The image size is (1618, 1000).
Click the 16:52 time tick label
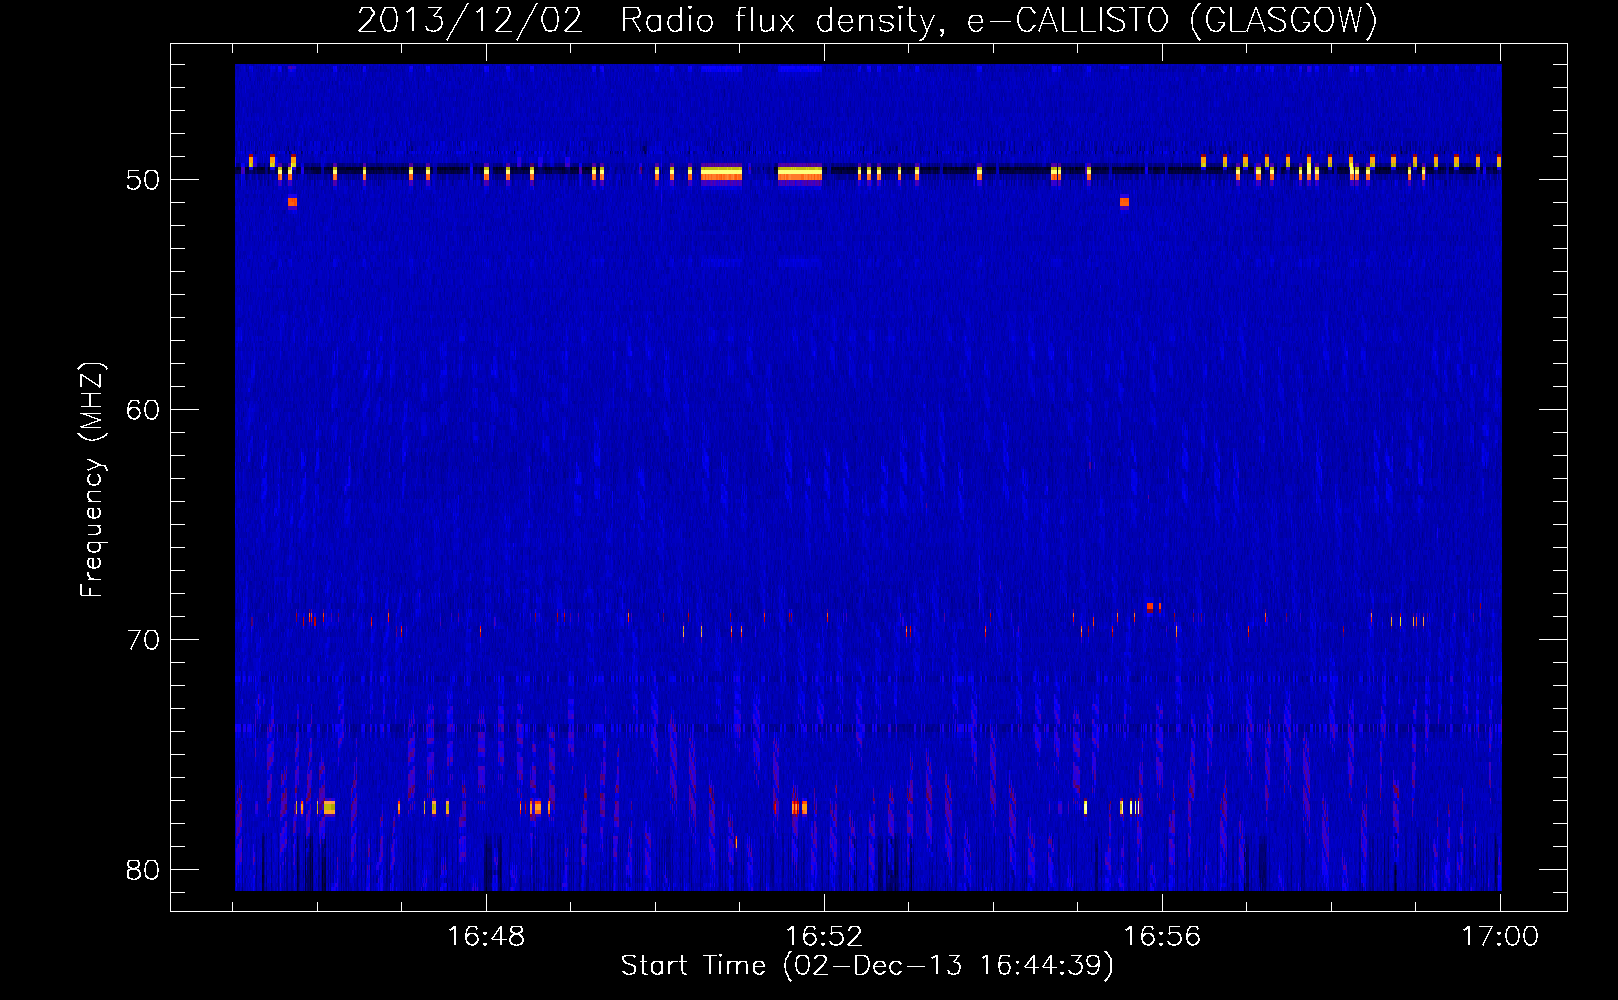click(x=824, y=936)
